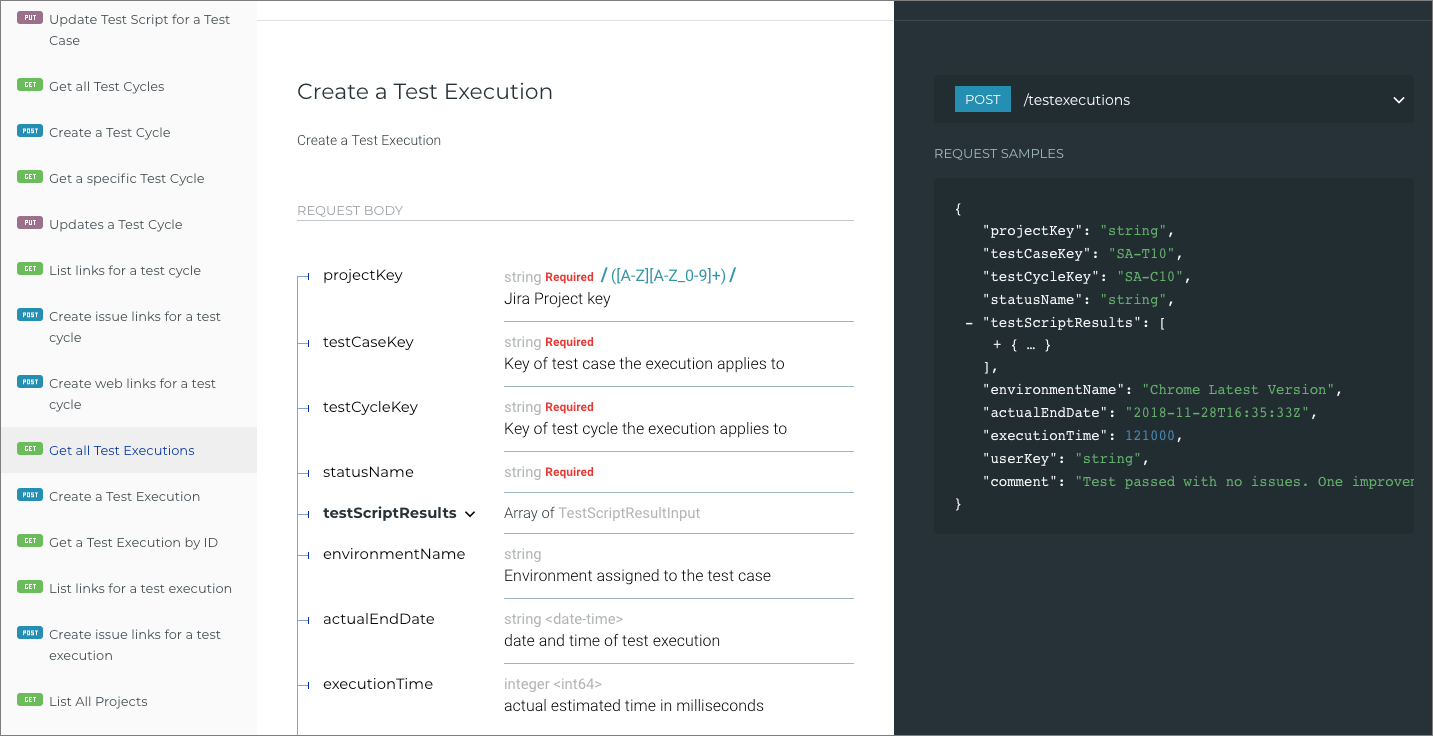
Task: Click the GET badge beside List All Projects
Action: (x=30, y=700)
